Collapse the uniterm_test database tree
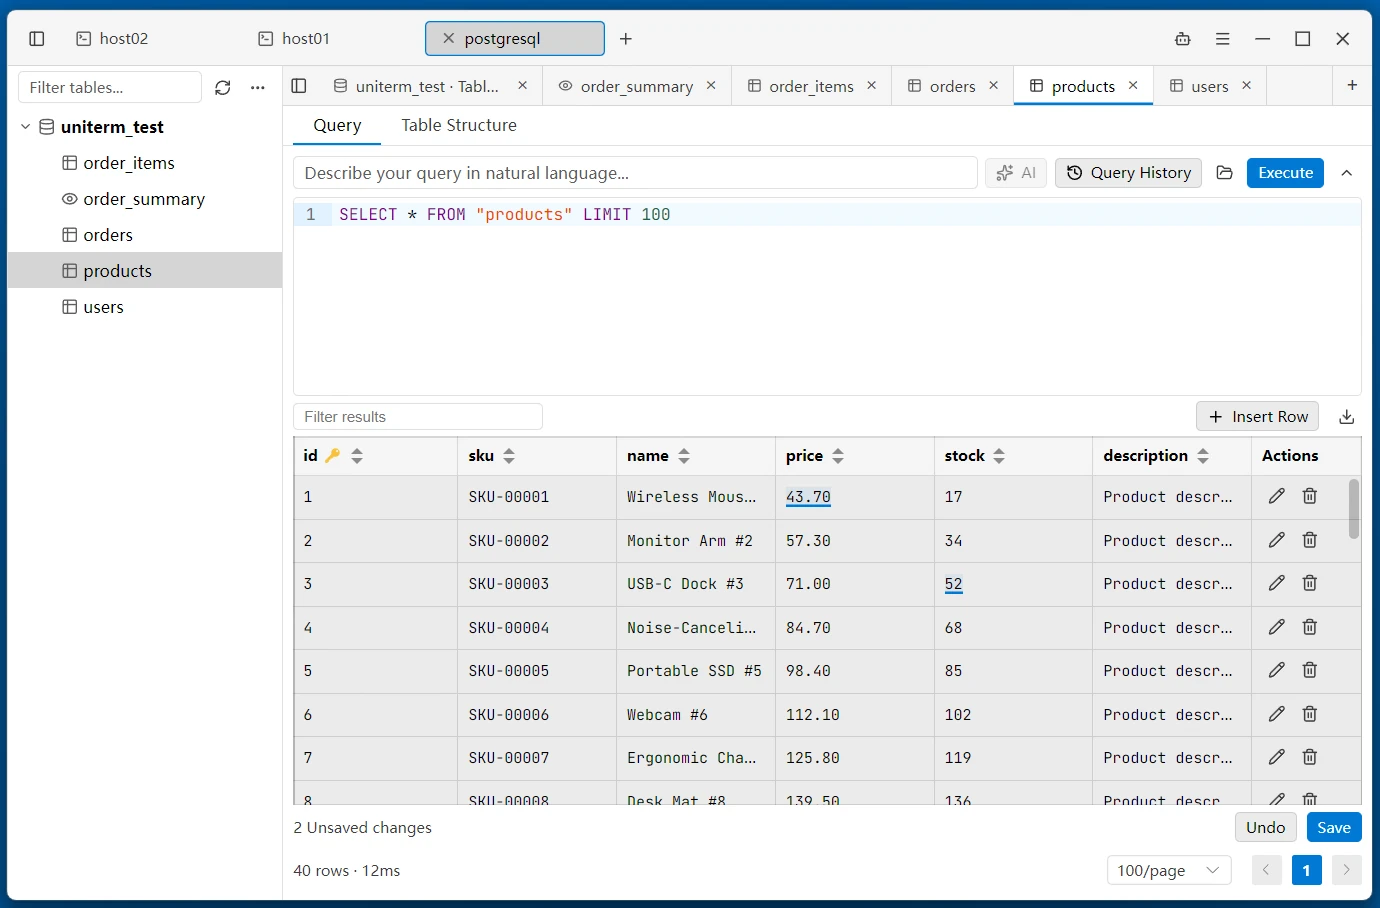The height and width of the screenshot is (908, 1380). (x=26, y=127)
